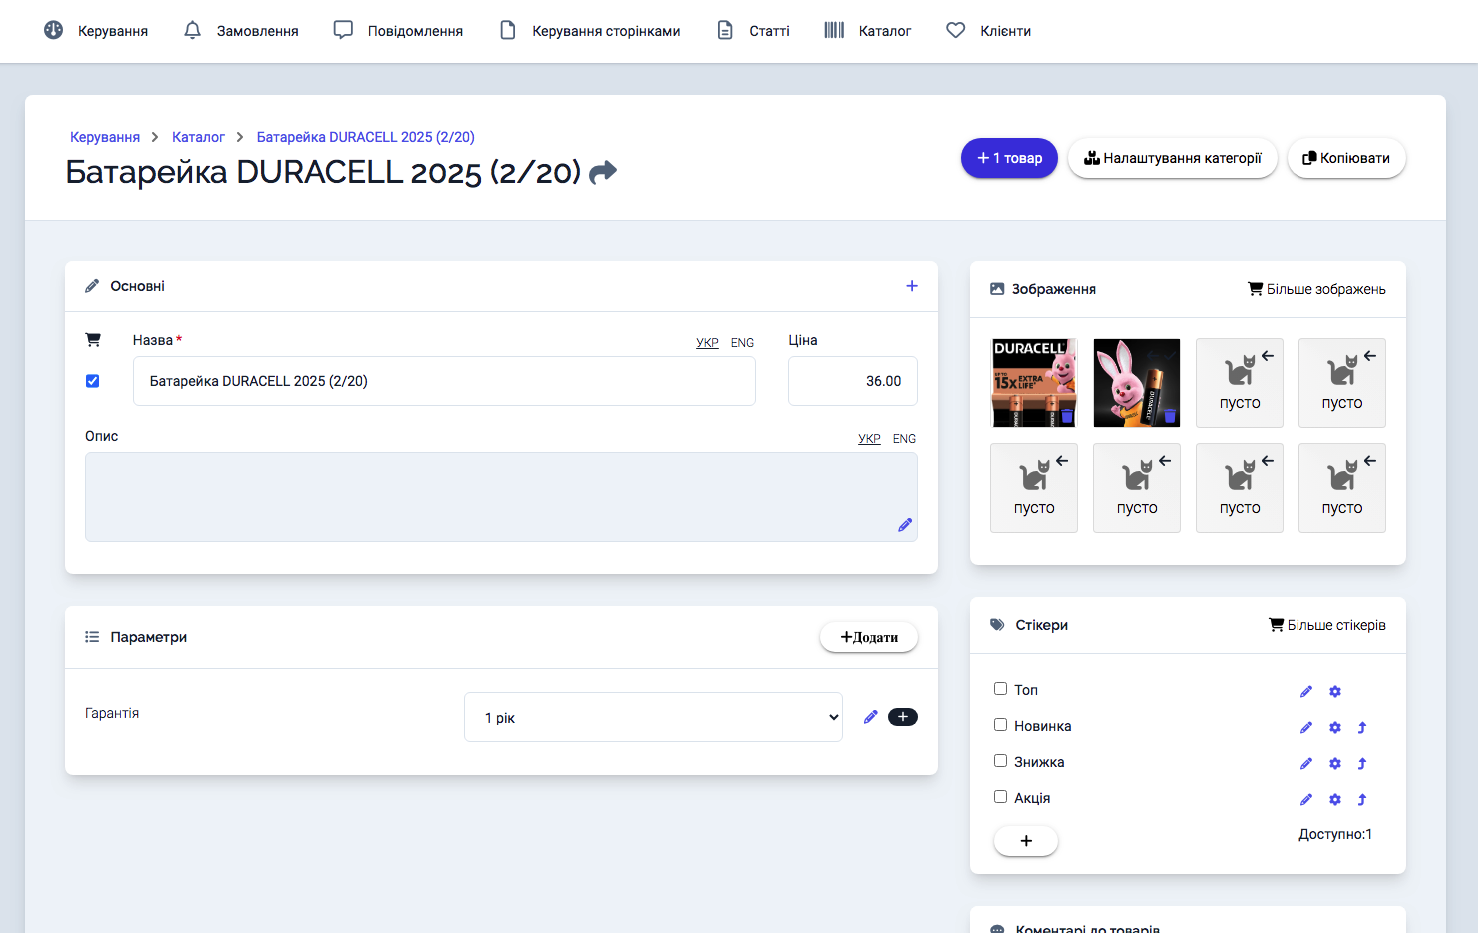Go to Повідомлення in top navigation
The height and width of the screenshot is (933, 1478).
point(398,31)
